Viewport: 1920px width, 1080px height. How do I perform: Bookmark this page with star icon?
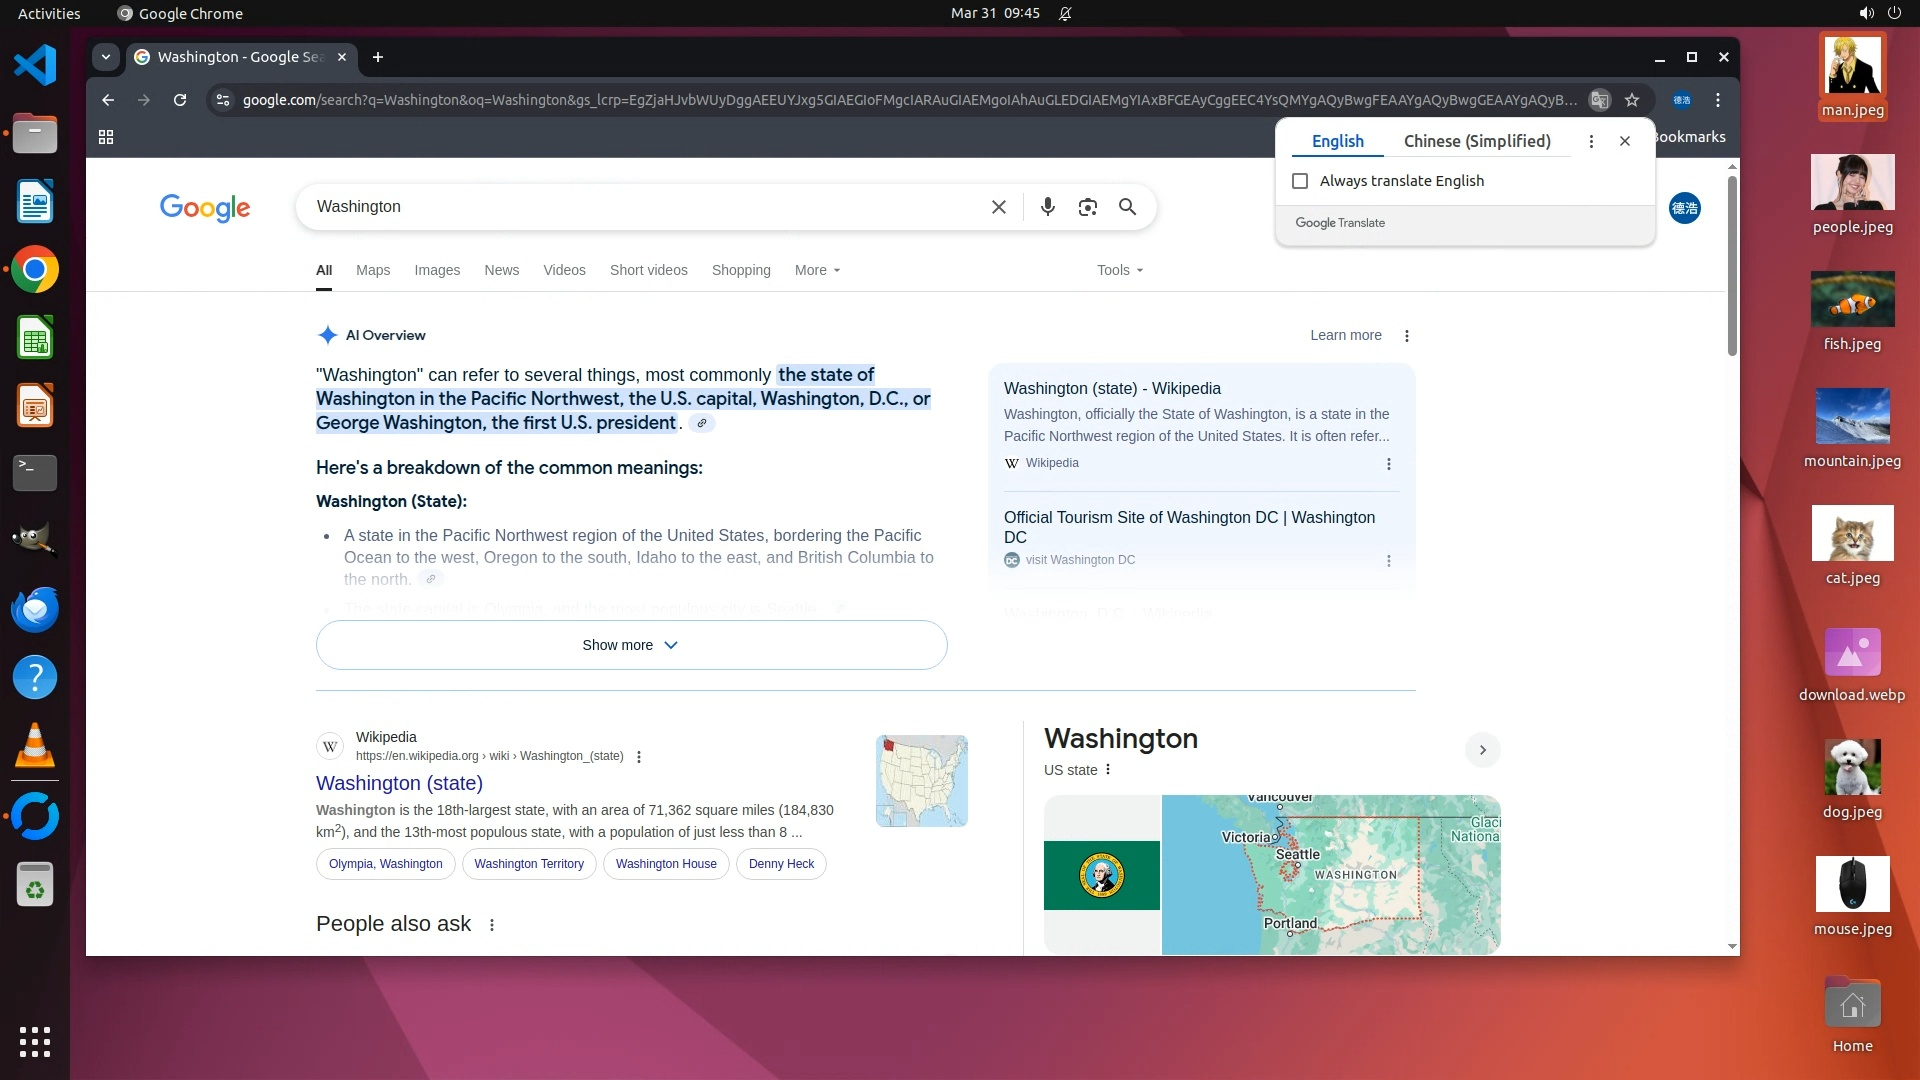pyautogui.click(x=1632, y=100)
